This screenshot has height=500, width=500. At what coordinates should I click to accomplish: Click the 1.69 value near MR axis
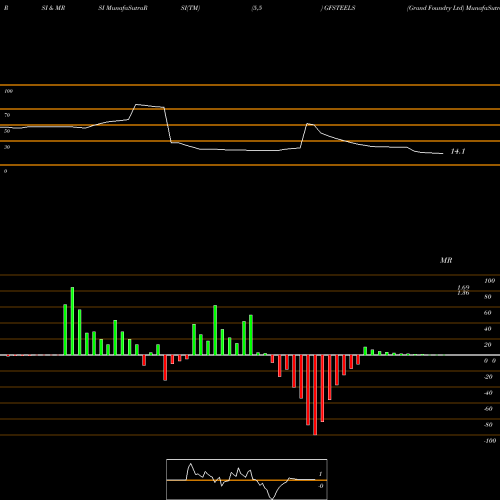pos(463,288)
